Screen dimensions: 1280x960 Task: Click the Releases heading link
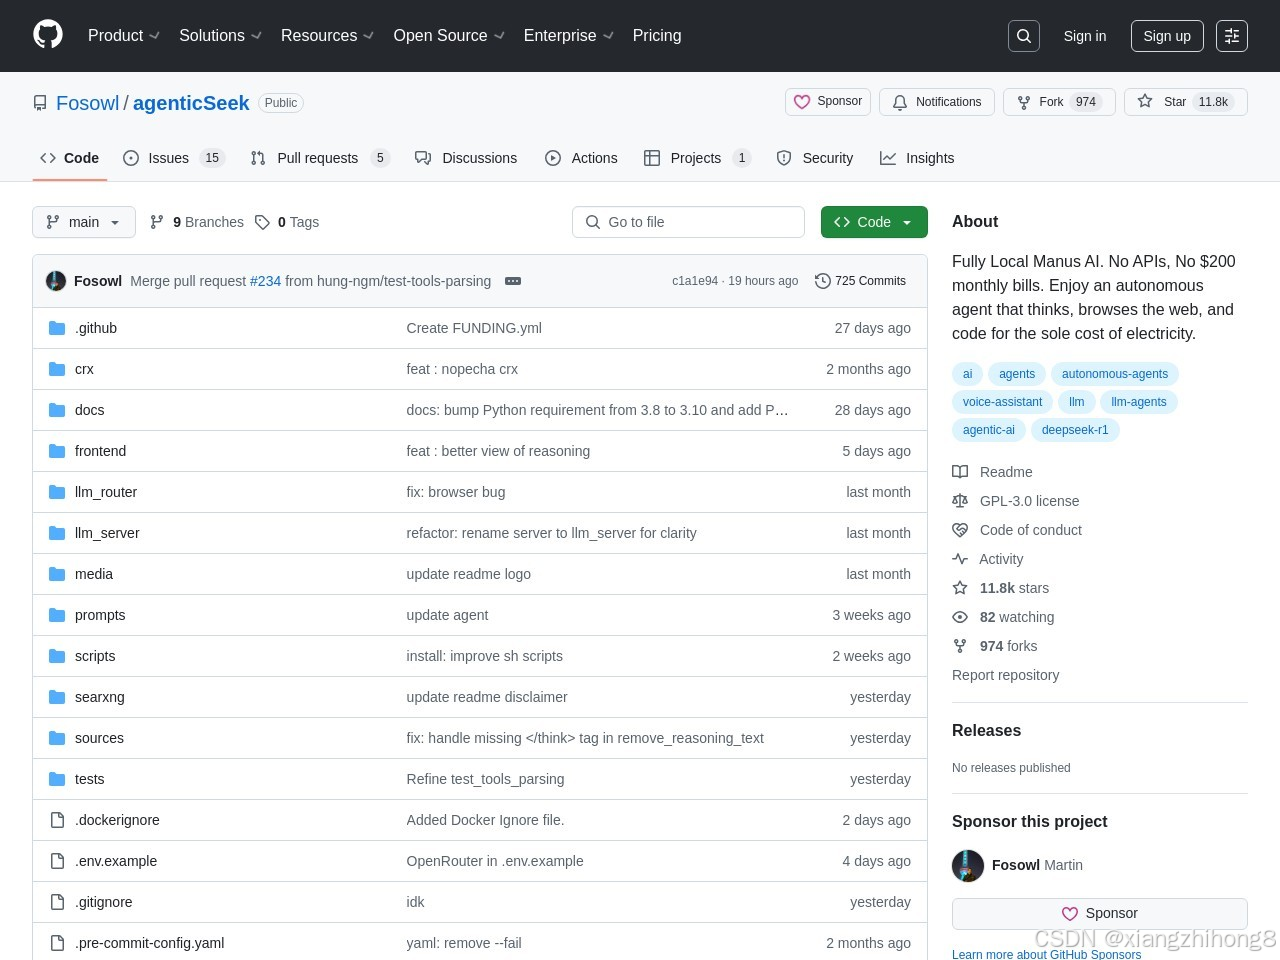pos(986,731)
